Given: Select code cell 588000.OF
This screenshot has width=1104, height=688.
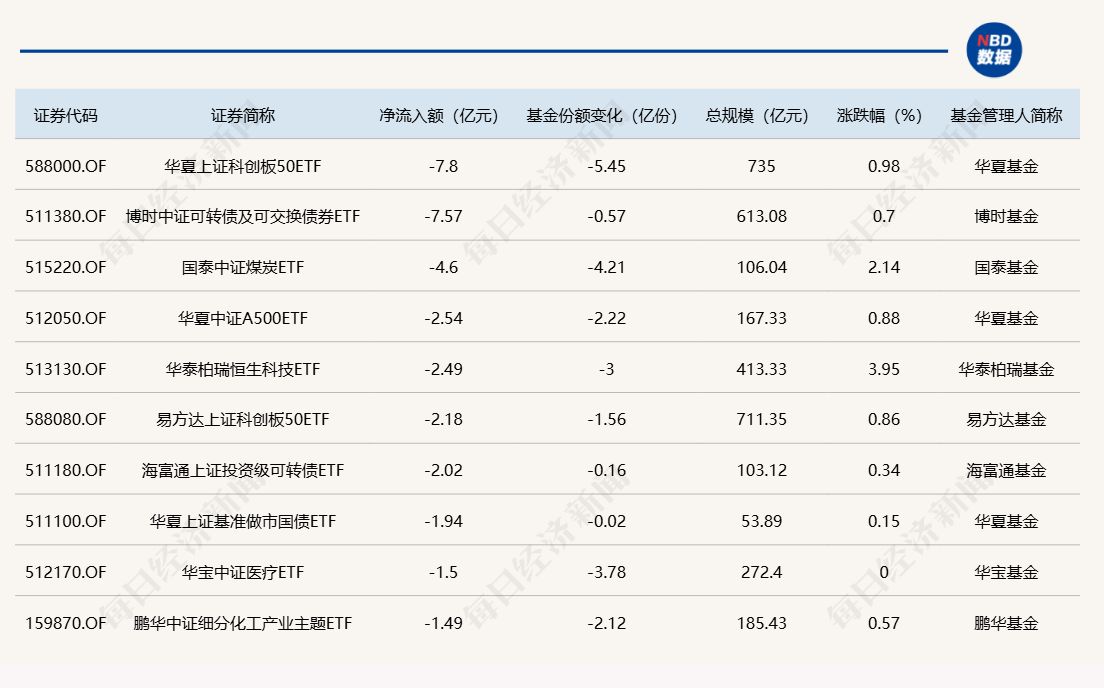Looking at the screenshot, I should tap(65, 166).
